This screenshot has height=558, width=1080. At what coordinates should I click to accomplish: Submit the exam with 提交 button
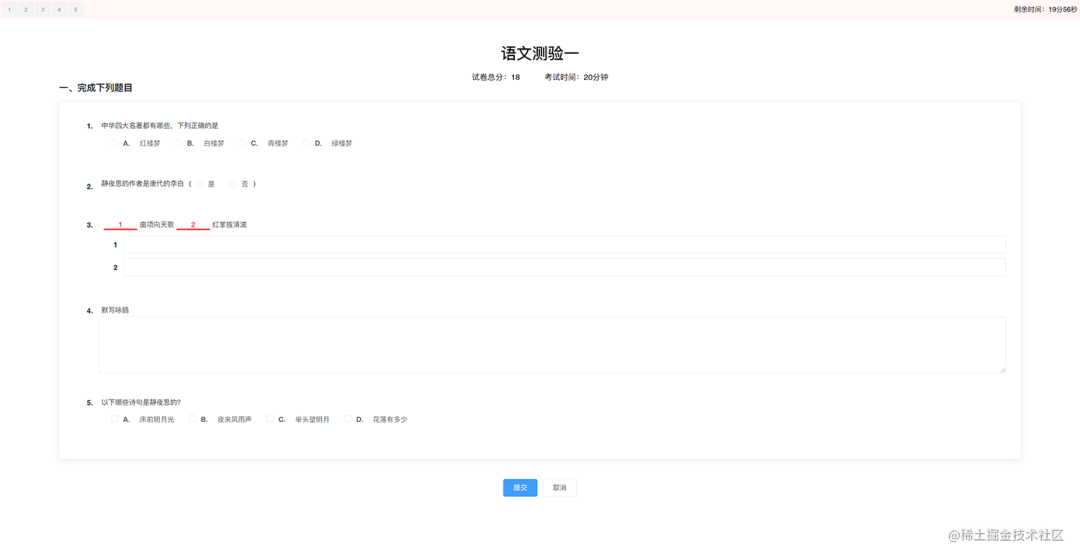pos(520,488)
